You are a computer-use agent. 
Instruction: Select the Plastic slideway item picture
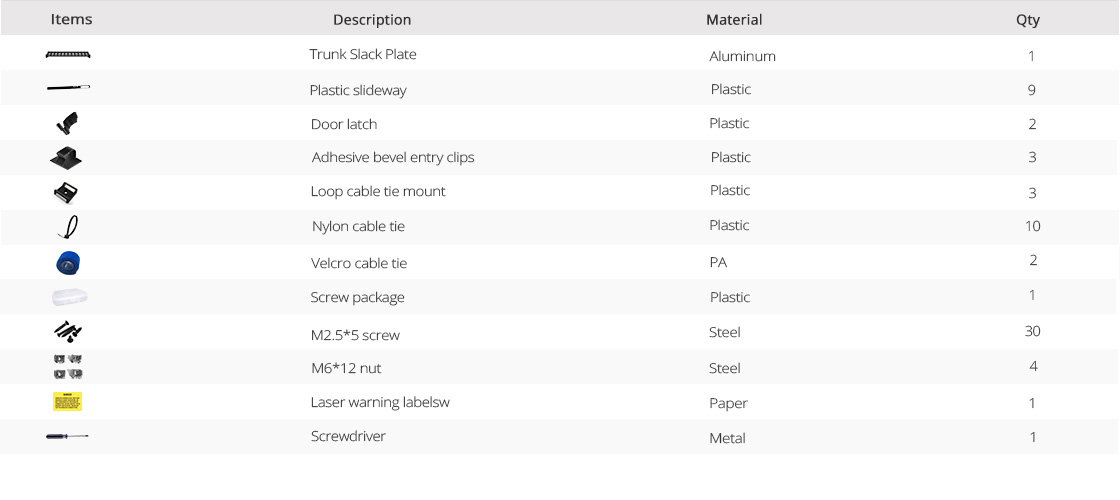pos(69,88)
